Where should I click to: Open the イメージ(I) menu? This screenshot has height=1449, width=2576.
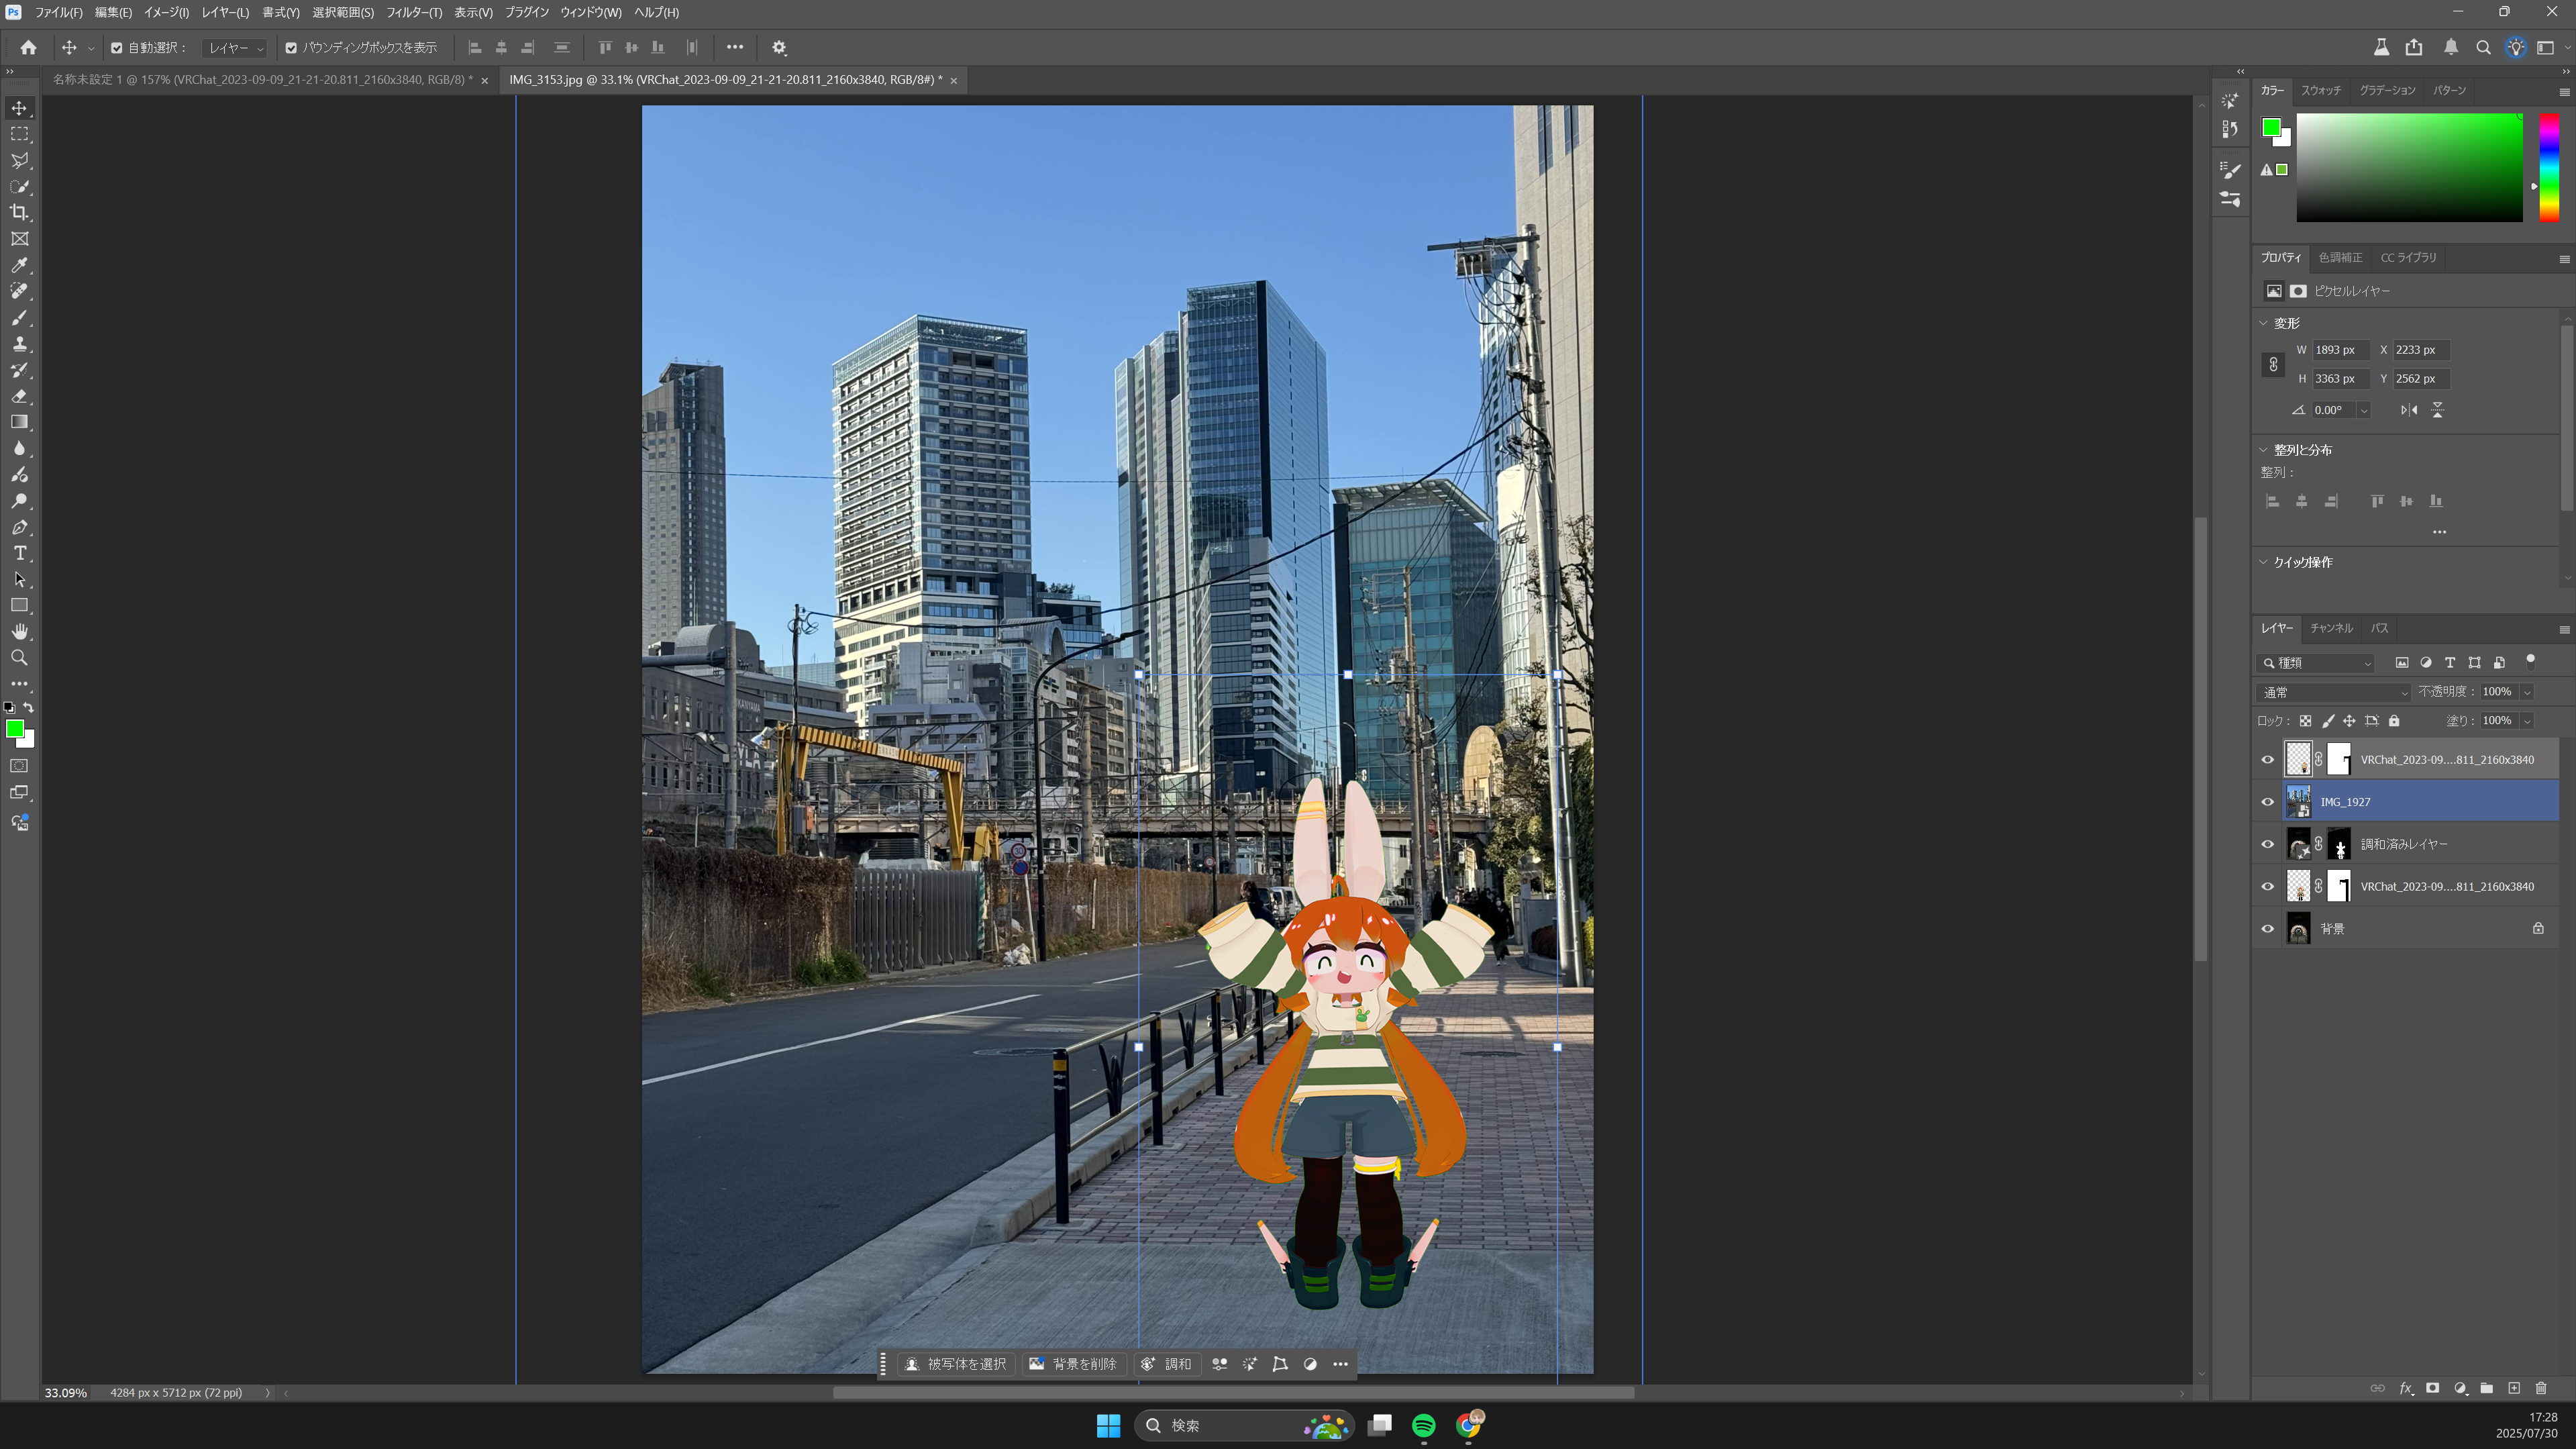click(166, 12)
